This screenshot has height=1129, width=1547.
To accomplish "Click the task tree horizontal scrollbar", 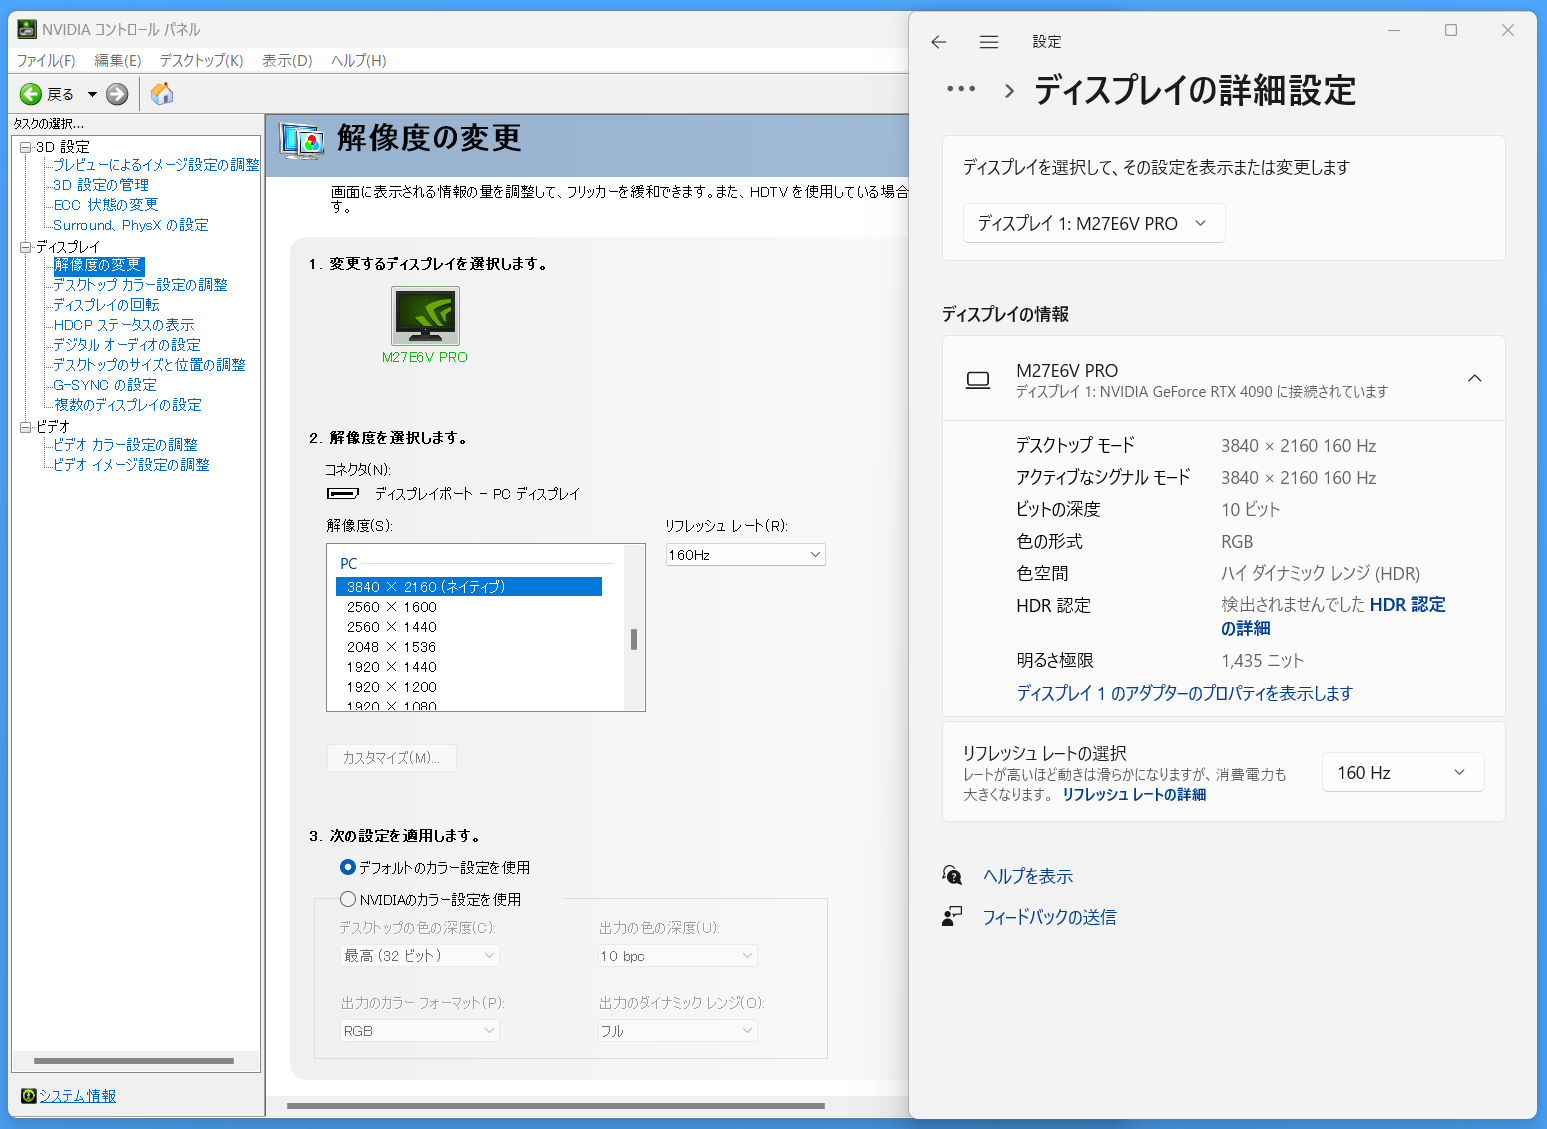I will (x=134, y=1061).
